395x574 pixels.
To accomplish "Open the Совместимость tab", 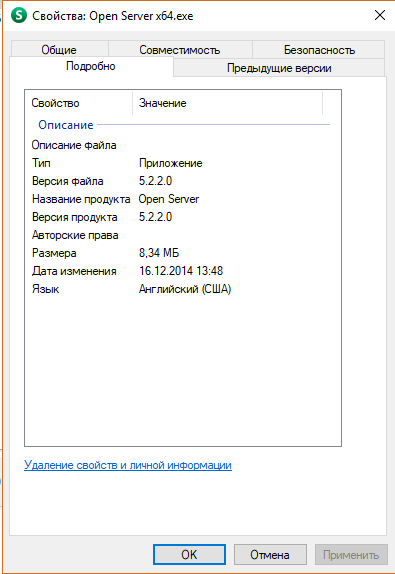I will [x=180, y=49].
